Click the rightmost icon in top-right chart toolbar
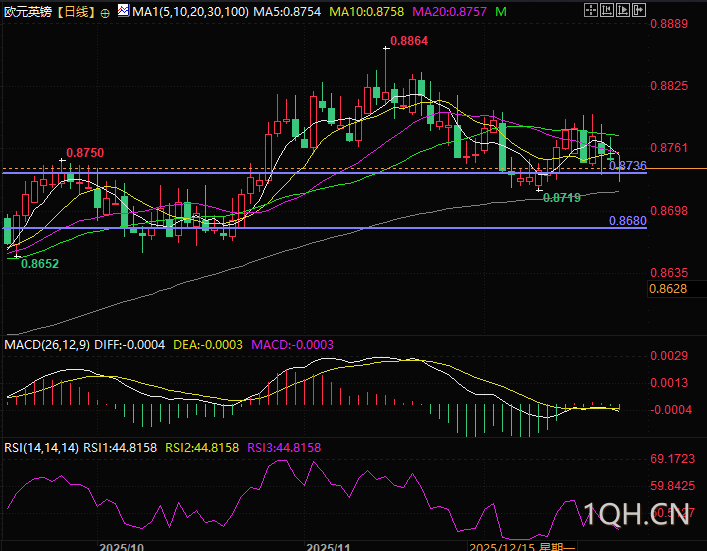The image size is (707, 551). click(639, 9)
